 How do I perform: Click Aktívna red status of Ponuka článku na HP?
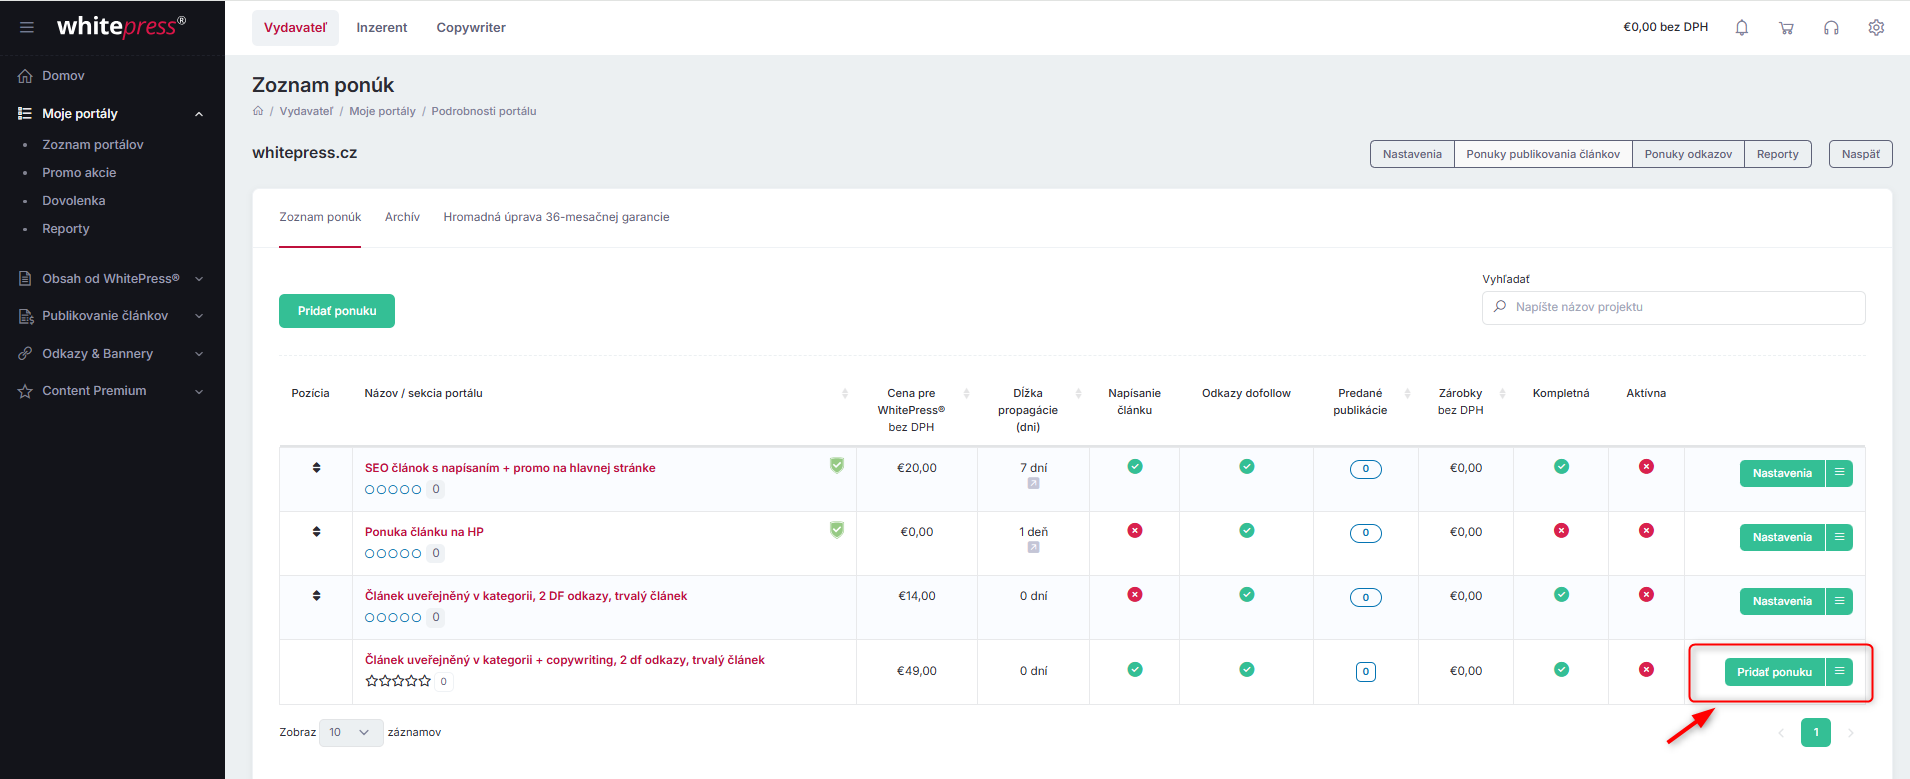[x=1646, y=530]
